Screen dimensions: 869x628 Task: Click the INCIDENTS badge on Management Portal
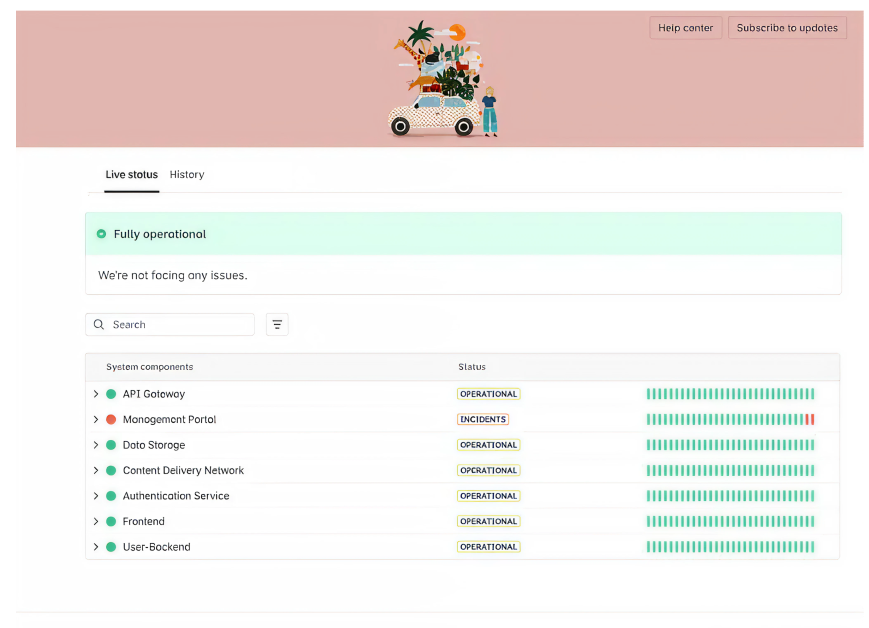tap(483, 419)
